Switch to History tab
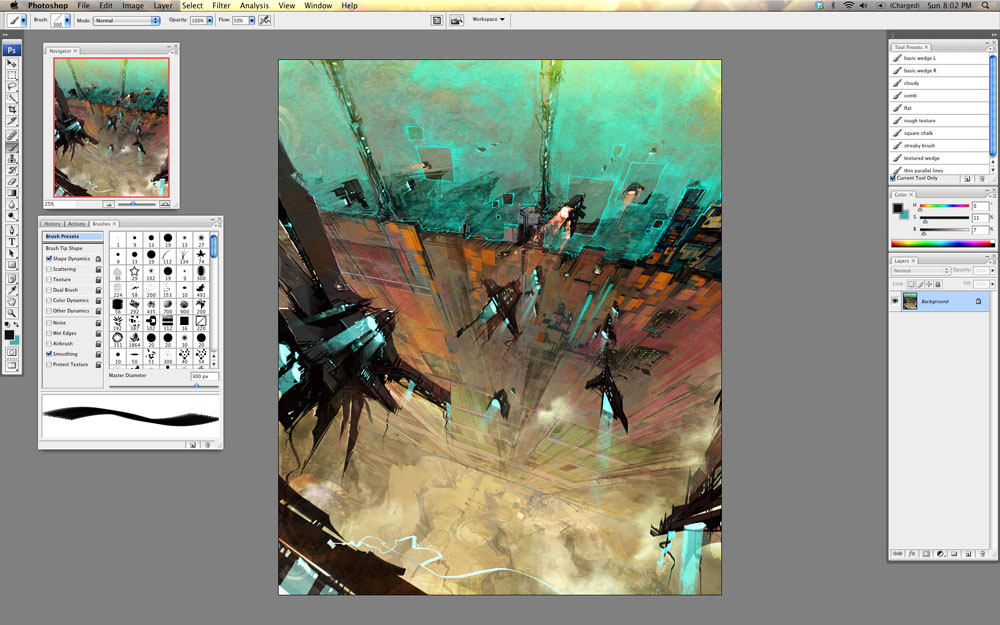 pyautogui.click(x=52, y=224)
